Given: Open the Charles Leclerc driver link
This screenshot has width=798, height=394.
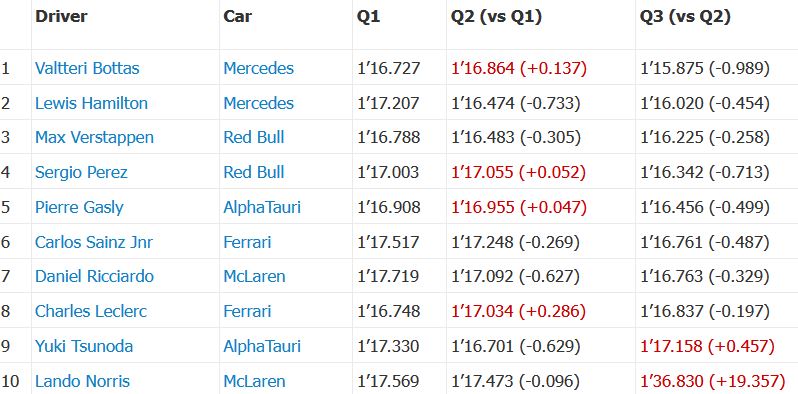Looking at the screenshot, I should click(x=91, y=312).
